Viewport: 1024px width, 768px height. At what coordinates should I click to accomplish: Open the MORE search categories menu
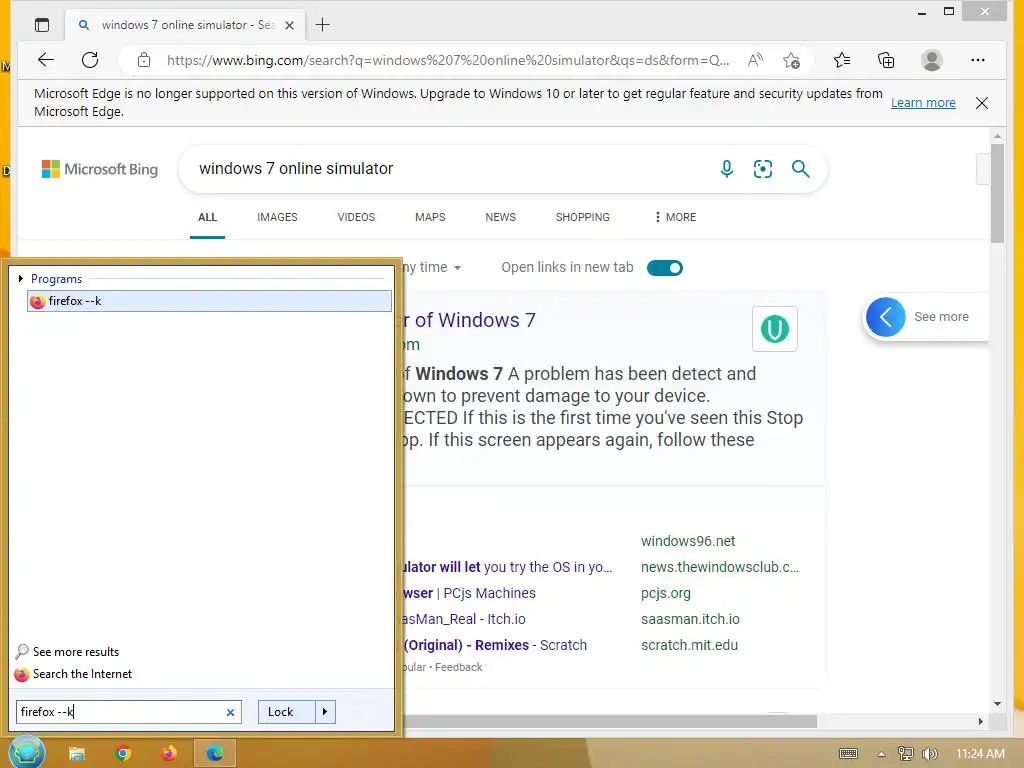(675, 217)
